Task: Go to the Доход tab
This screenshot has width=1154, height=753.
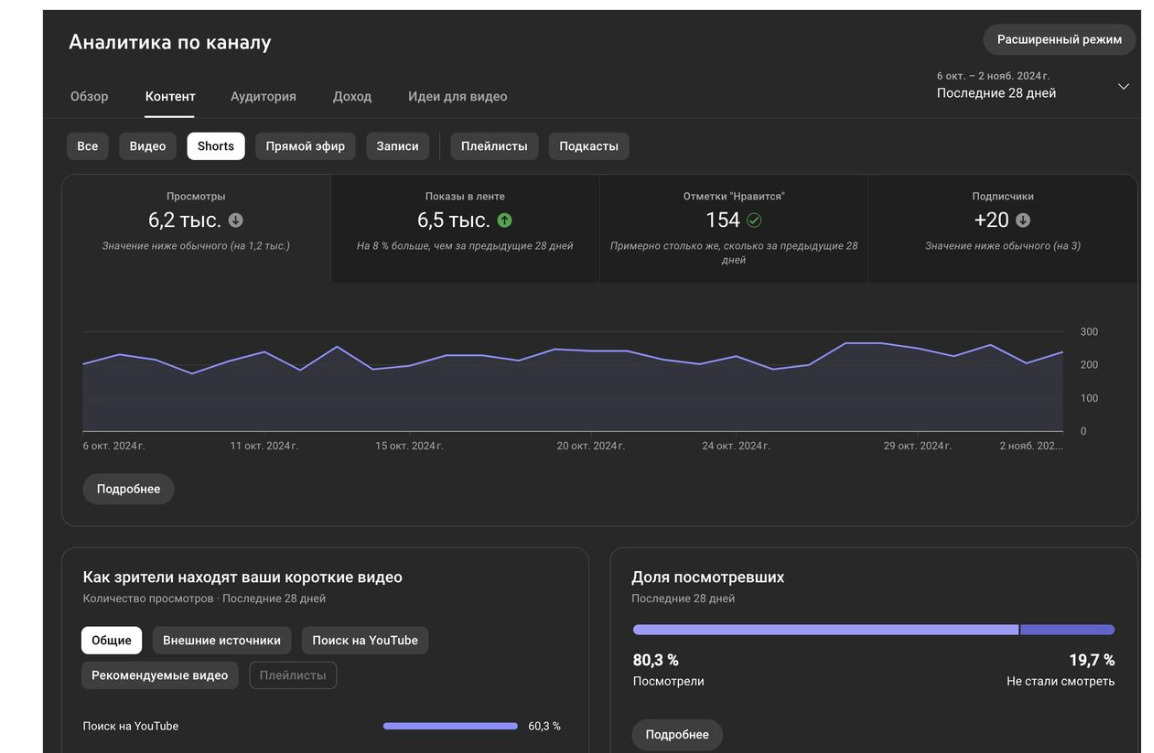Action: pos(352,96)
